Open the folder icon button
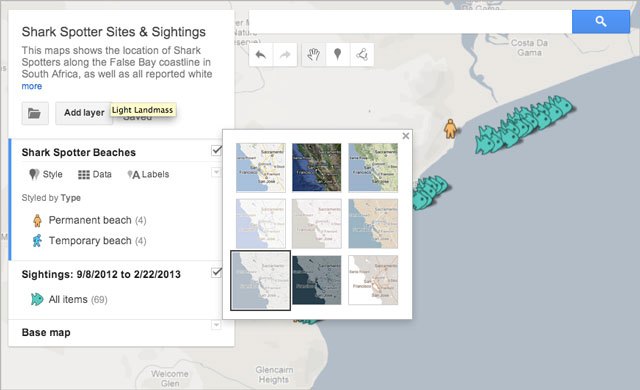 (x=35, y=113)
